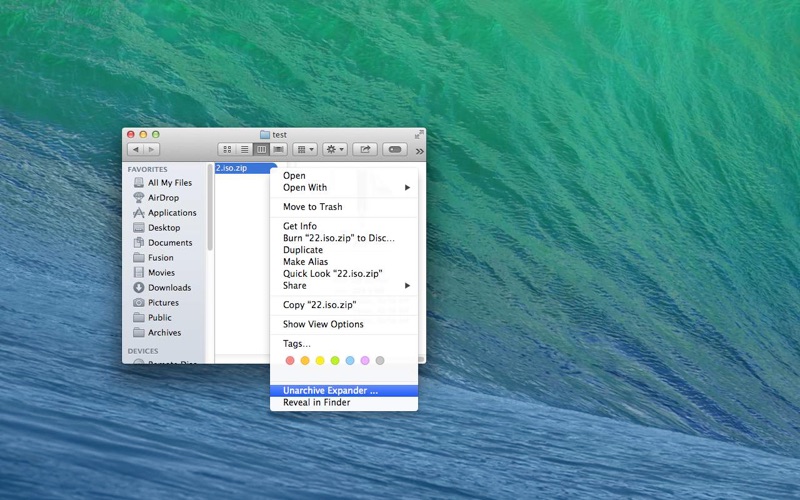Choose Move to Trash
This screenshot has height=500, width=800.
344,207
